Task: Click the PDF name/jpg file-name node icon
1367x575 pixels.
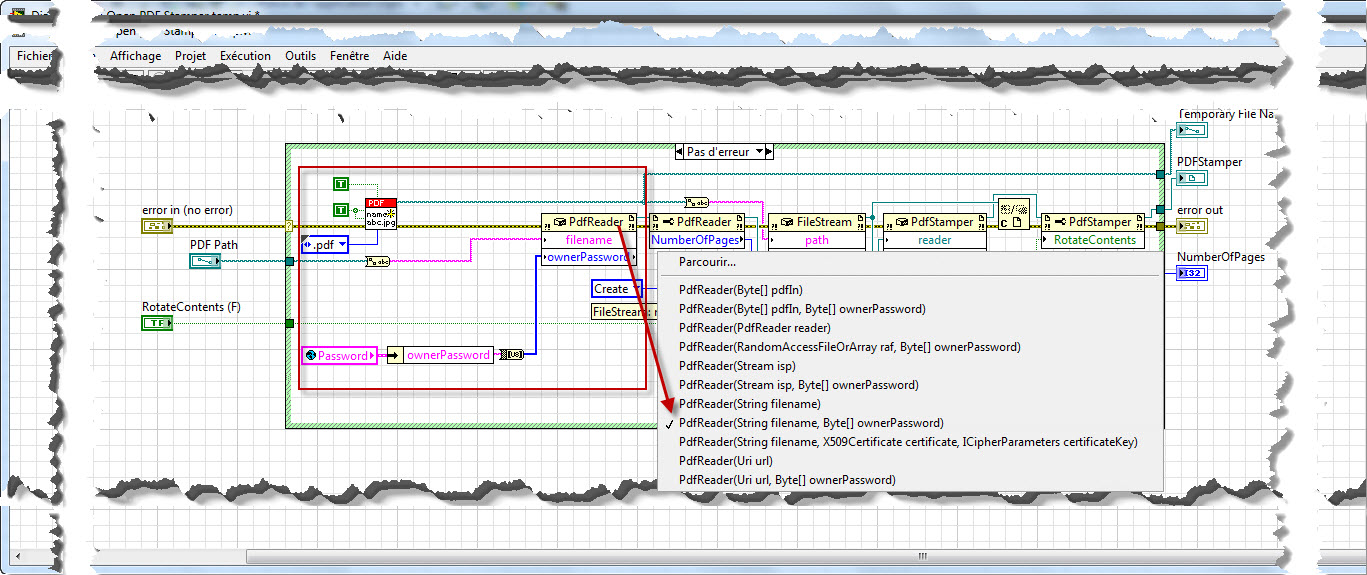Action: (x=381, y=215)
